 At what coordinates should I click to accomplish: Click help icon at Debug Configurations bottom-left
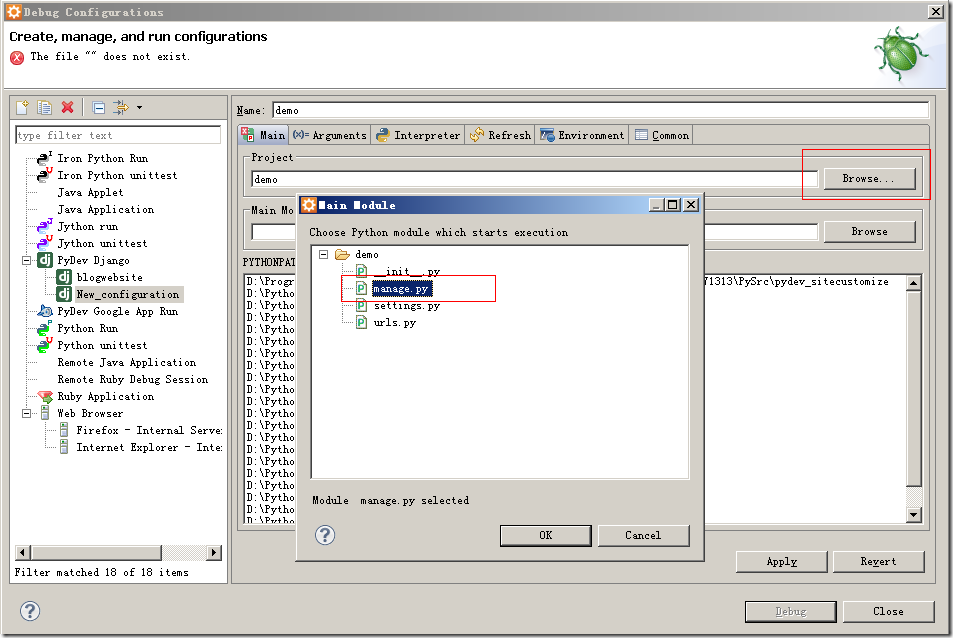30,611
